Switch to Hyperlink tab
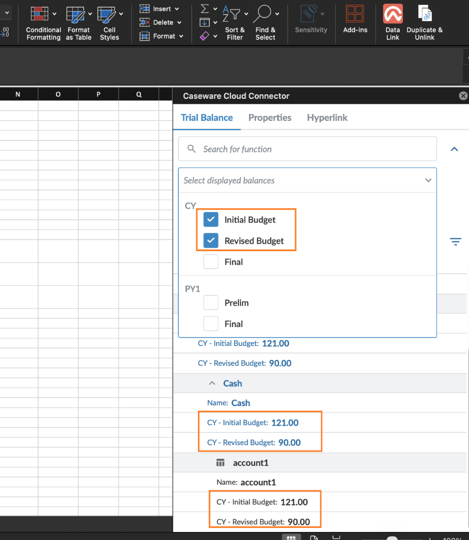This screenshot has height=540, width=469. (x=327, y=118)
